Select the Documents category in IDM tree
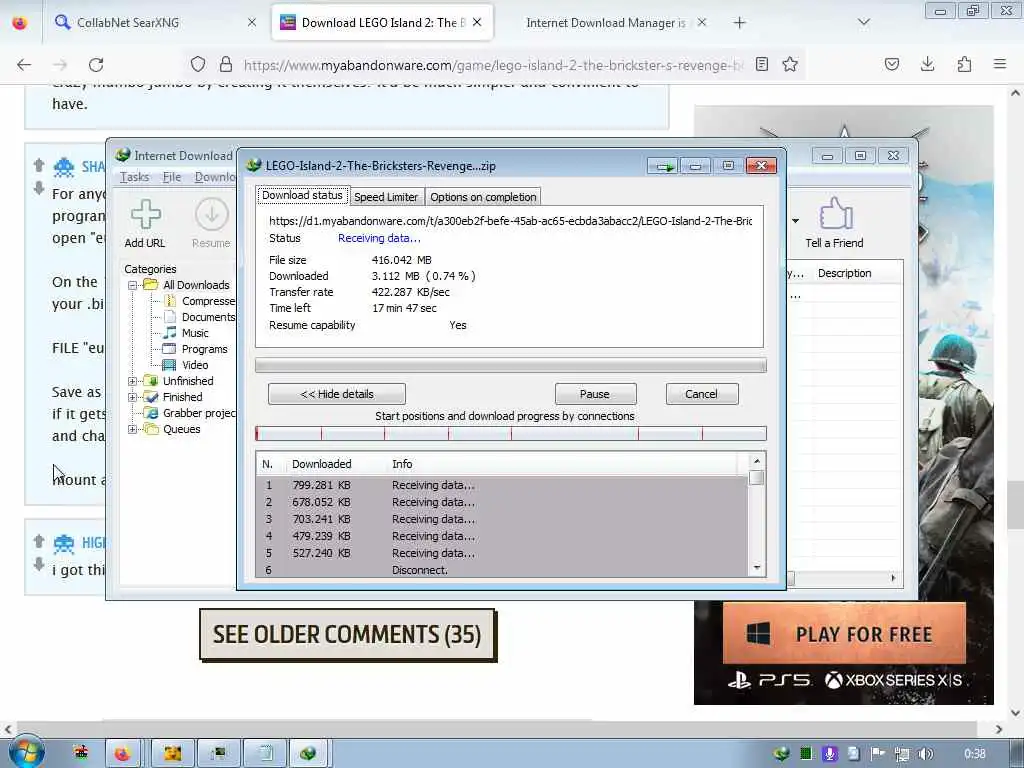 click(208, 317)
